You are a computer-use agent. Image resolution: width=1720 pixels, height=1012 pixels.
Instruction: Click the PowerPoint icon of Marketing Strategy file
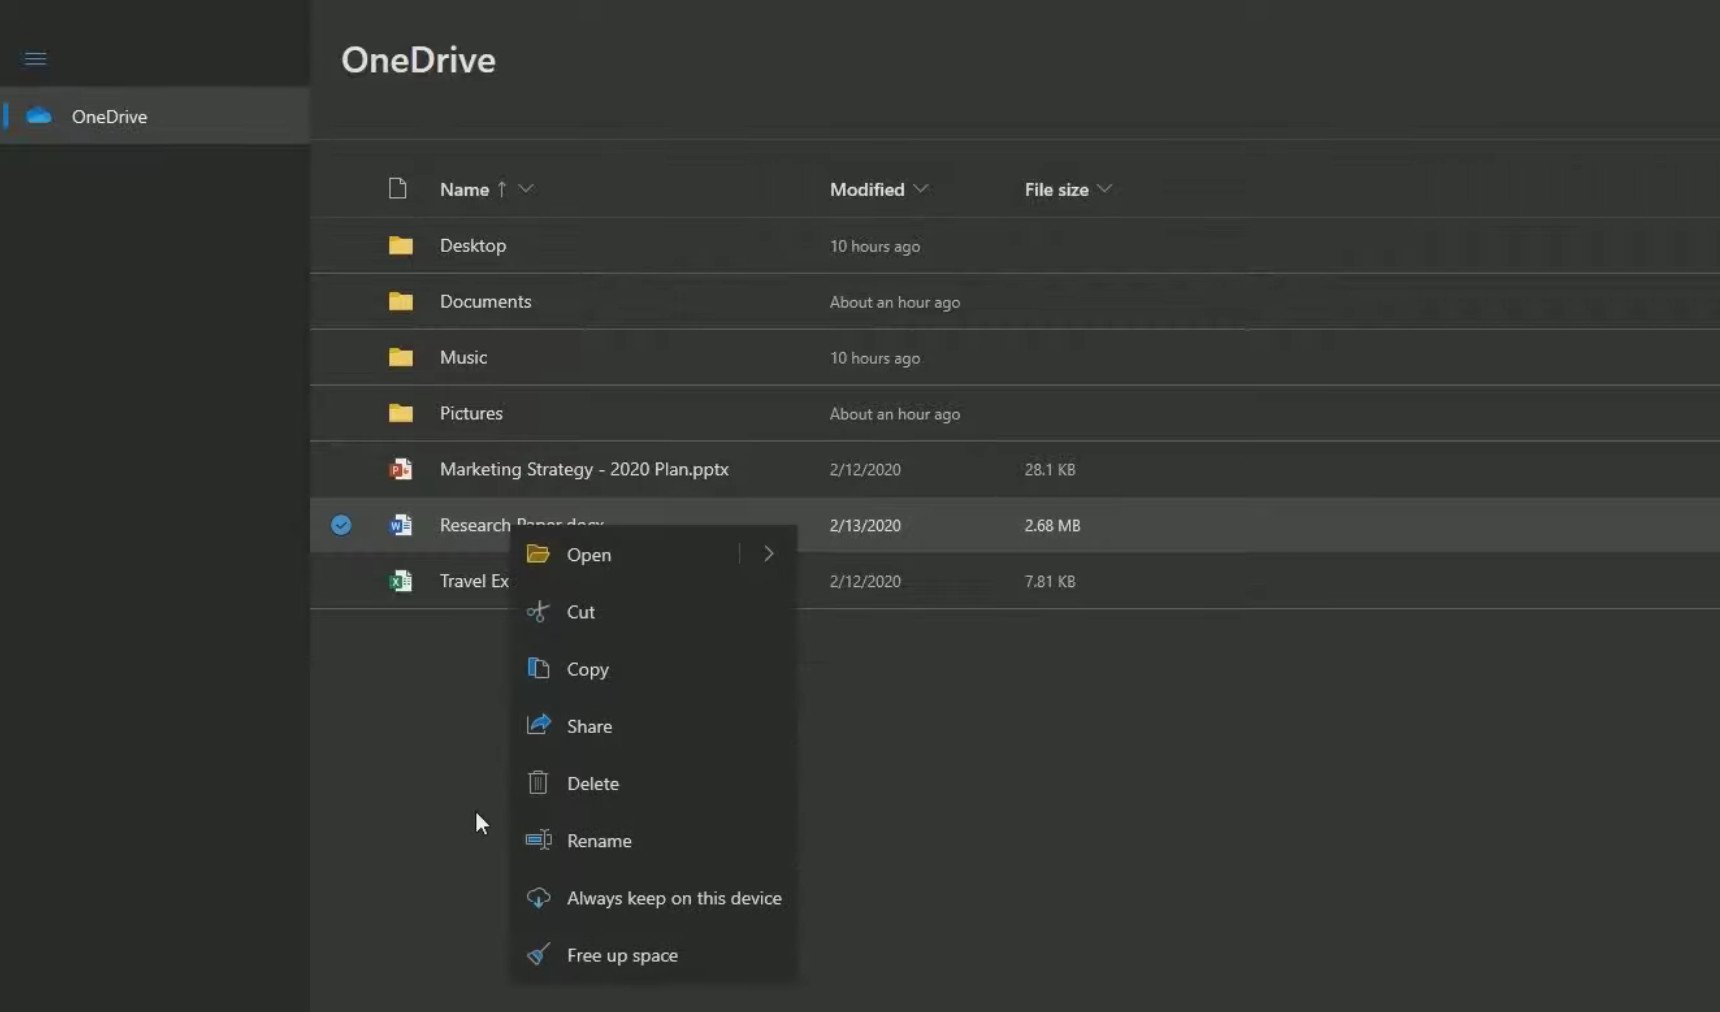pos(401,469)
